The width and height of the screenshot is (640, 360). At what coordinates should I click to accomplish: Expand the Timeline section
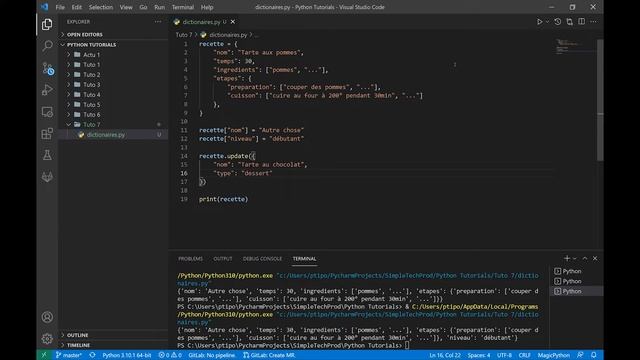point(113,345)
